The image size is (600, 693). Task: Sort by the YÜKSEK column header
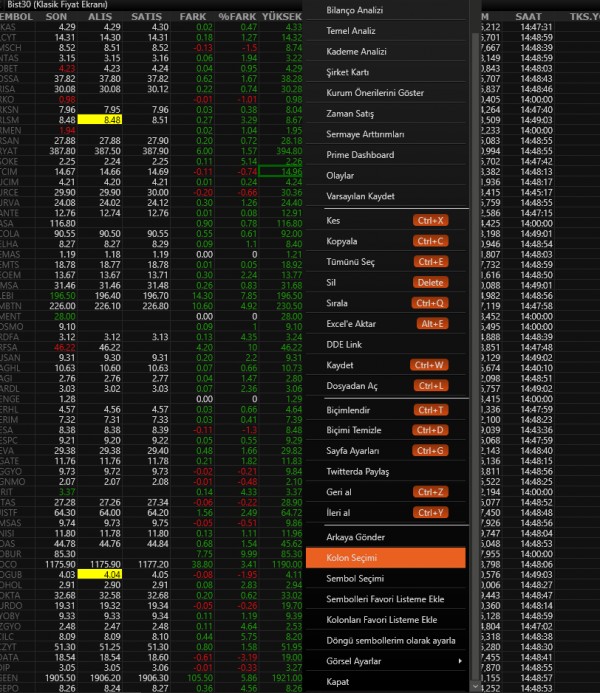pos(281,17)
